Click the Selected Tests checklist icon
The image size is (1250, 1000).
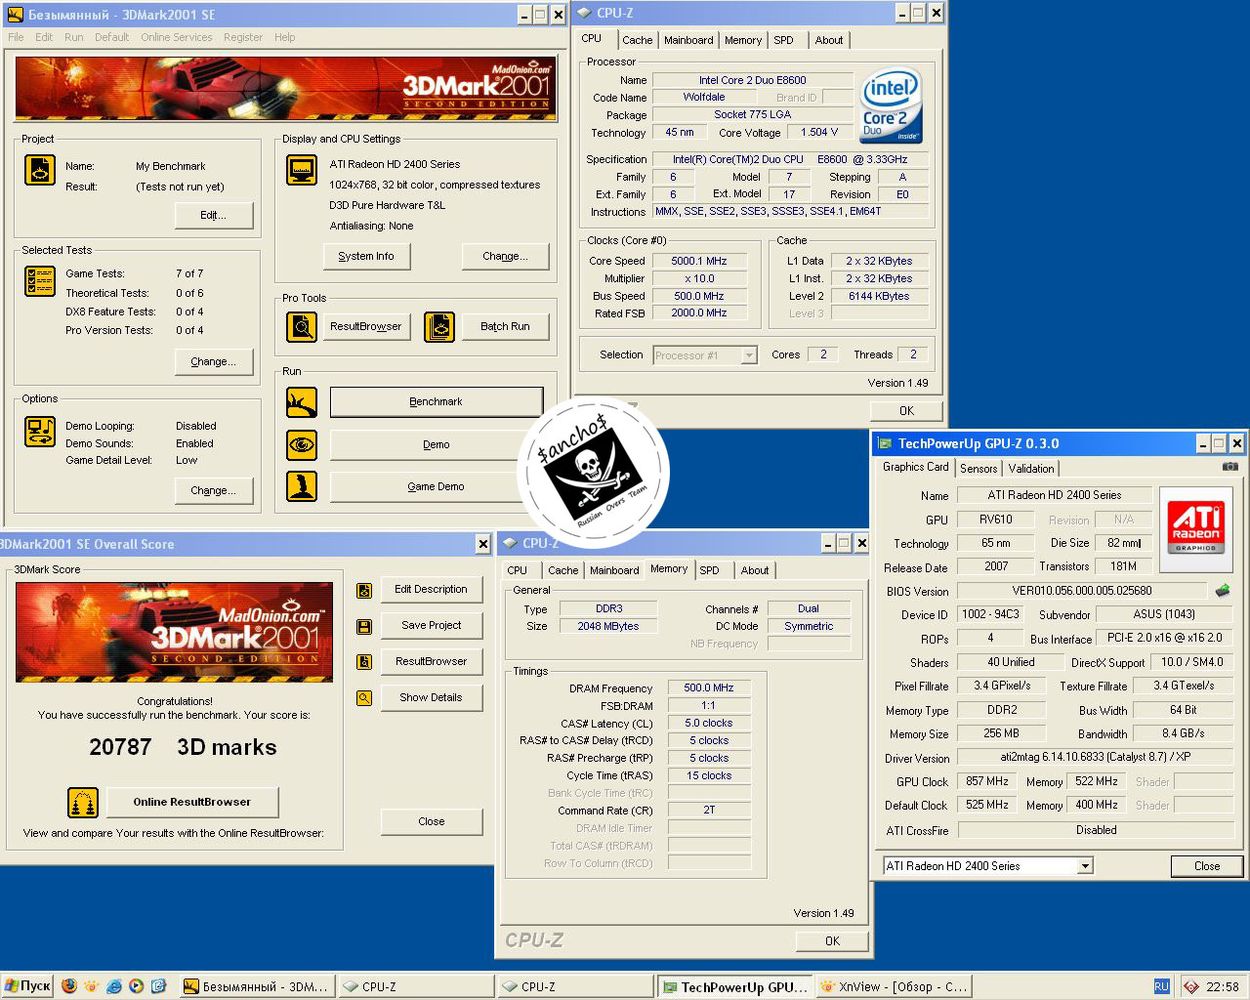point(39,281)
